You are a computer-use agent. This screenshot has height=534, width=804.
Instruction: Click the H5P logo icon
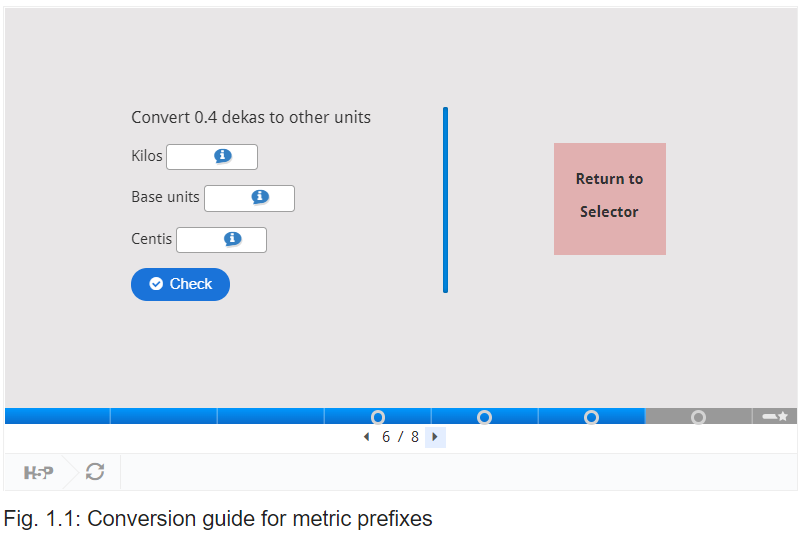38,472
